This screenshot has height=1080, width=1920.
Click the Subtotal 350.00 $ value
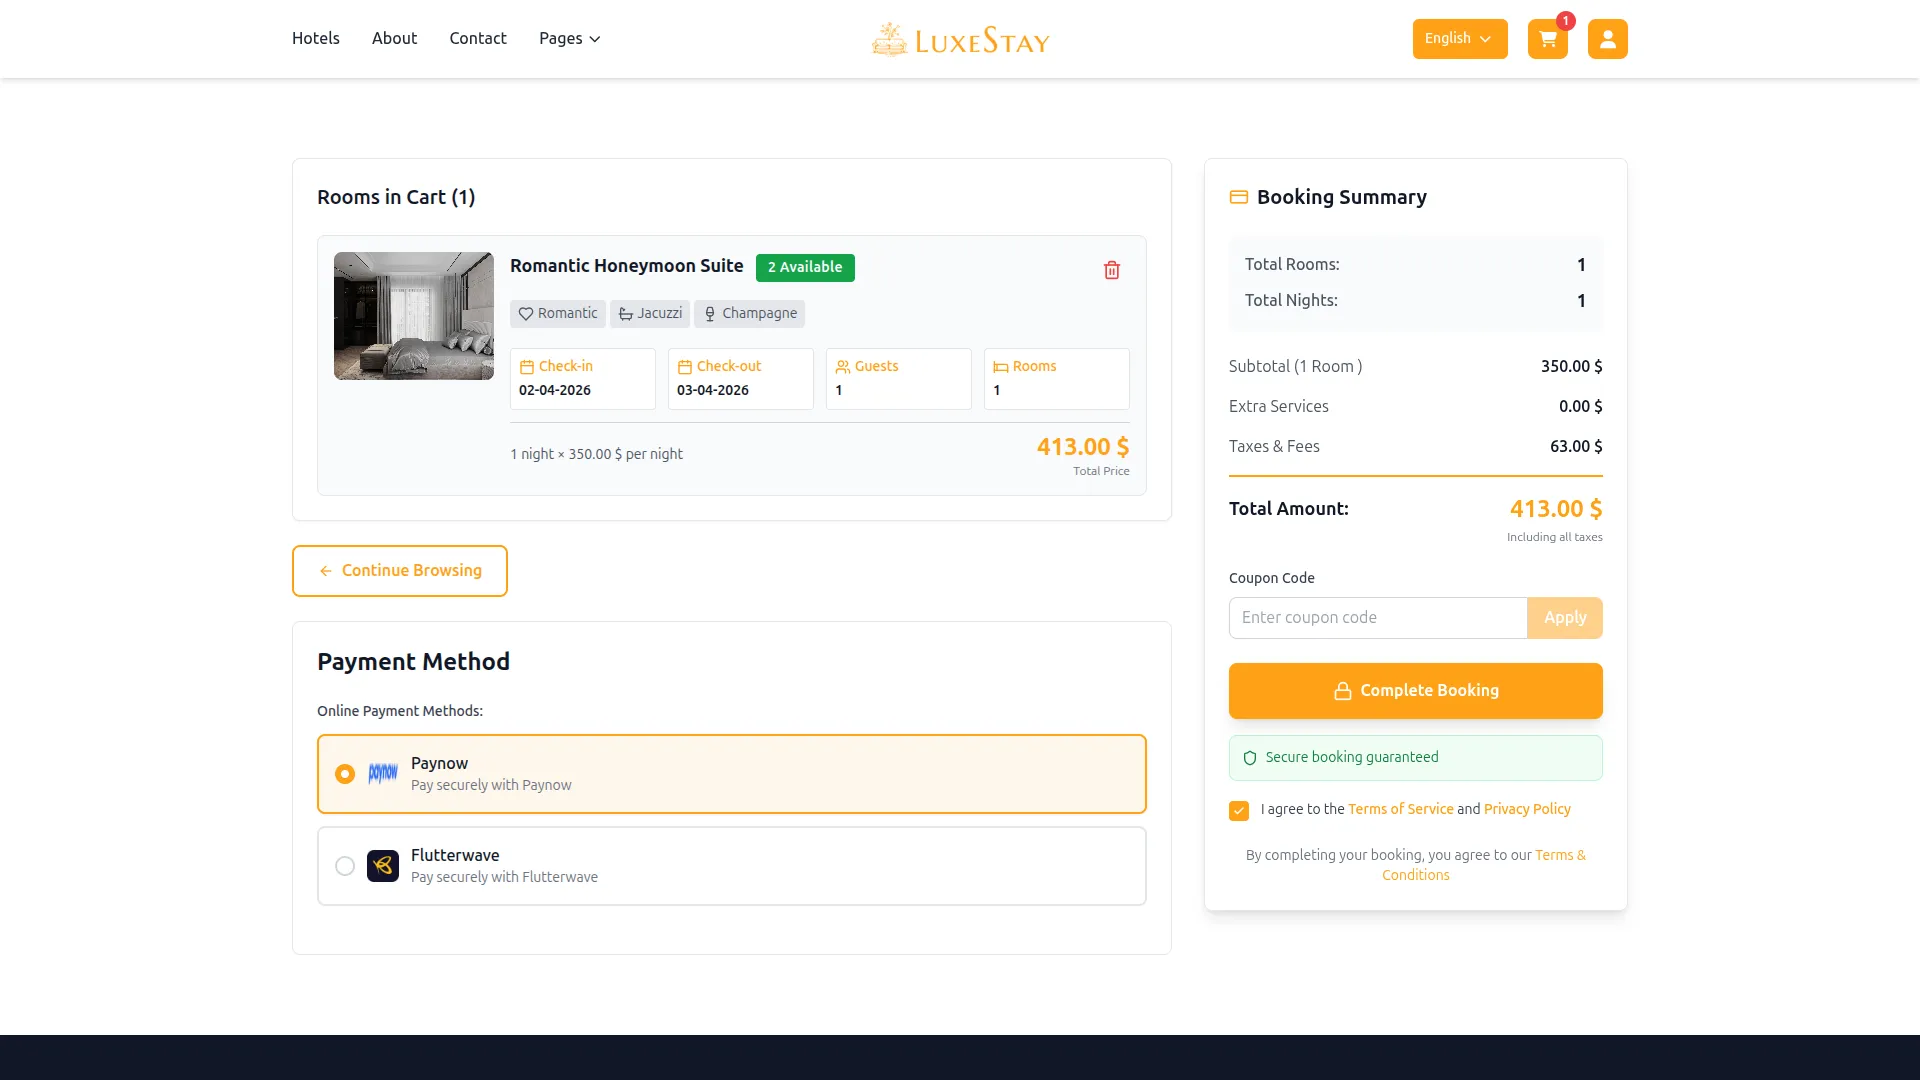pyautogui.click(x=1572, y=367)
